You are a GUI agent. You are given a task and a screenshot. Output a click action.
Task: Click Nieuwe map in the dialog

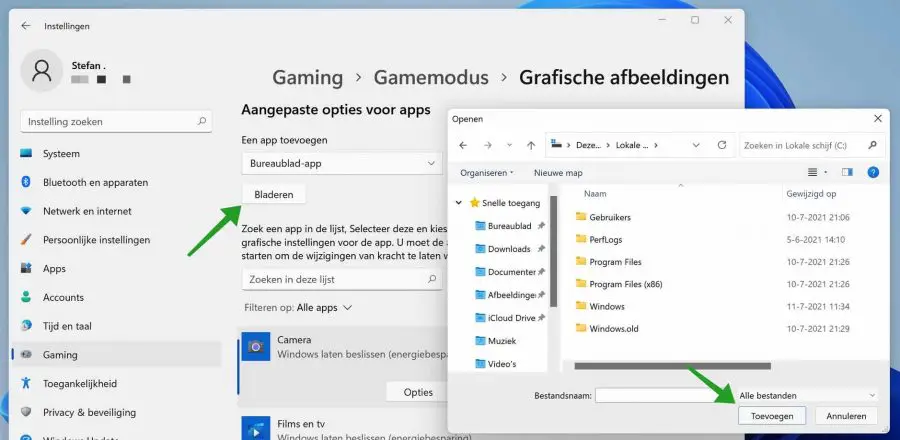pos(558,173)
